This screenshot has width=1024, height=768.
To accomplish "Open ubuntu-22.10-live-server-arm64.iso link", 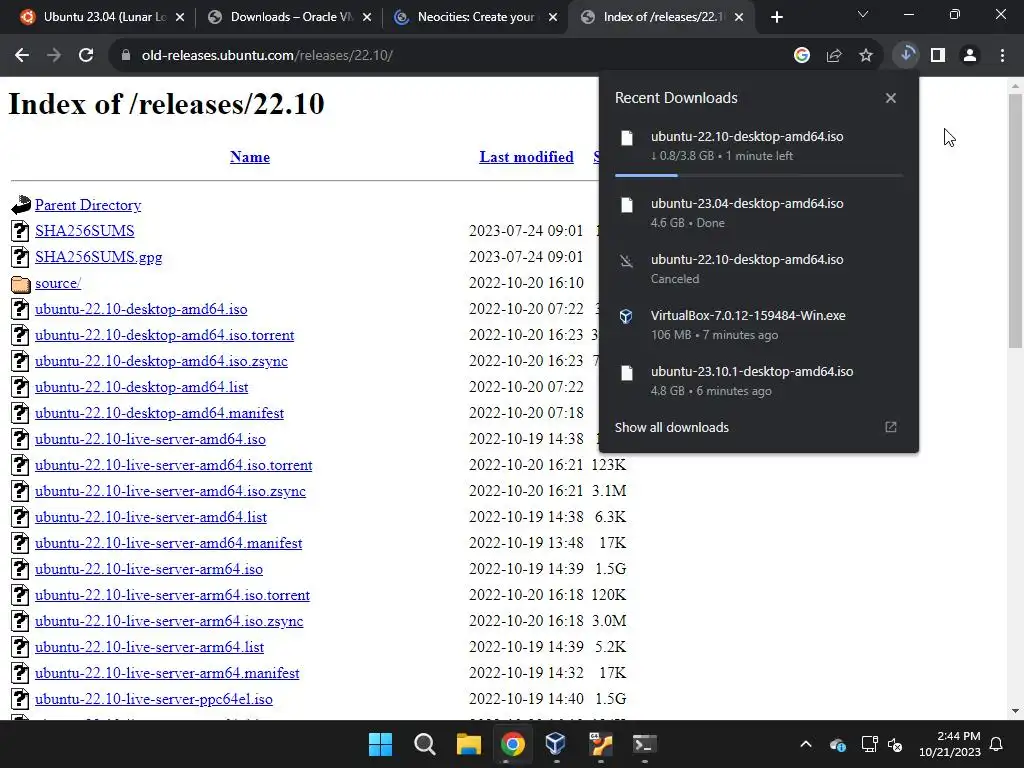I will [148, 569].
